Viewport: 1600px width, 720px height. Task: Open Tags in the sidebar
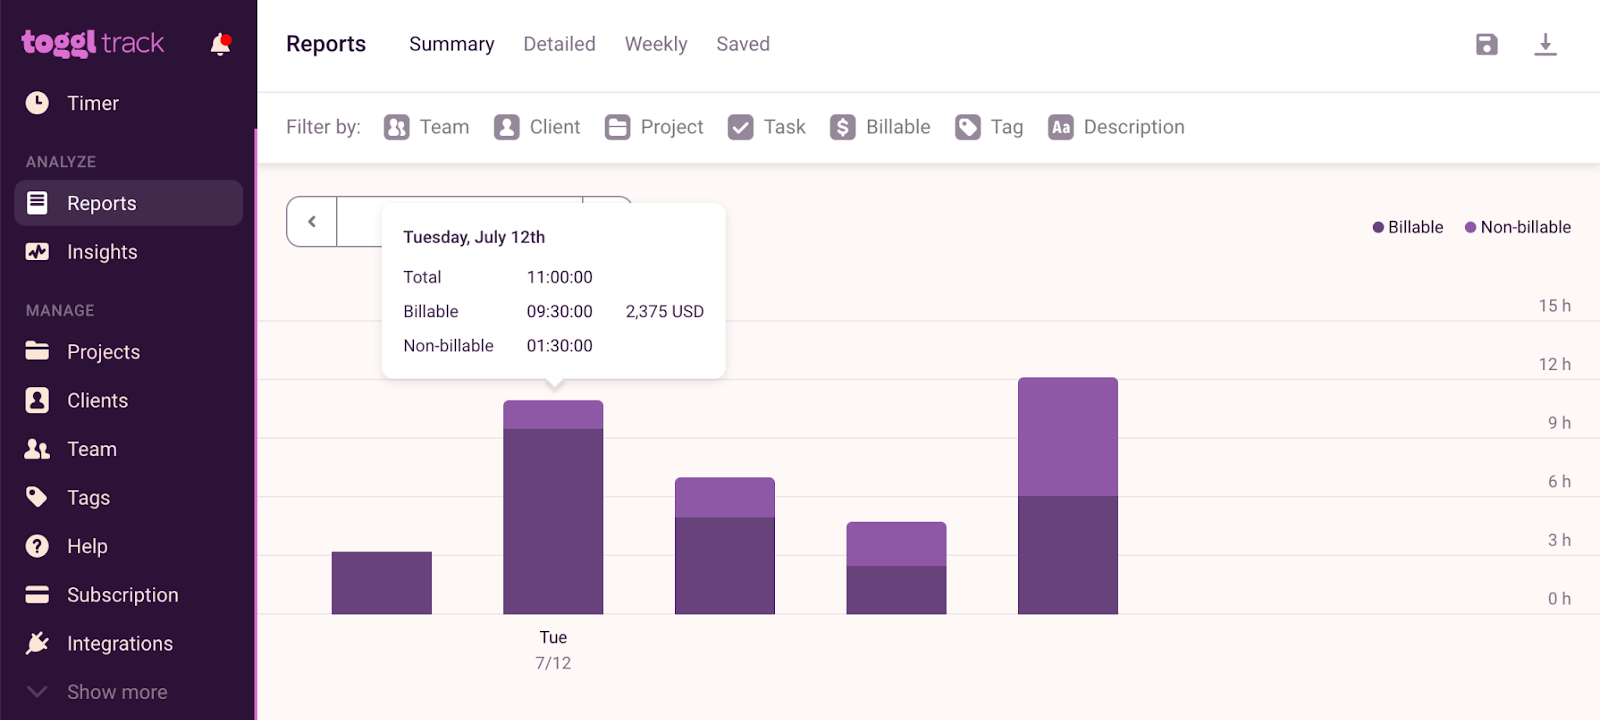click(88, 498)
